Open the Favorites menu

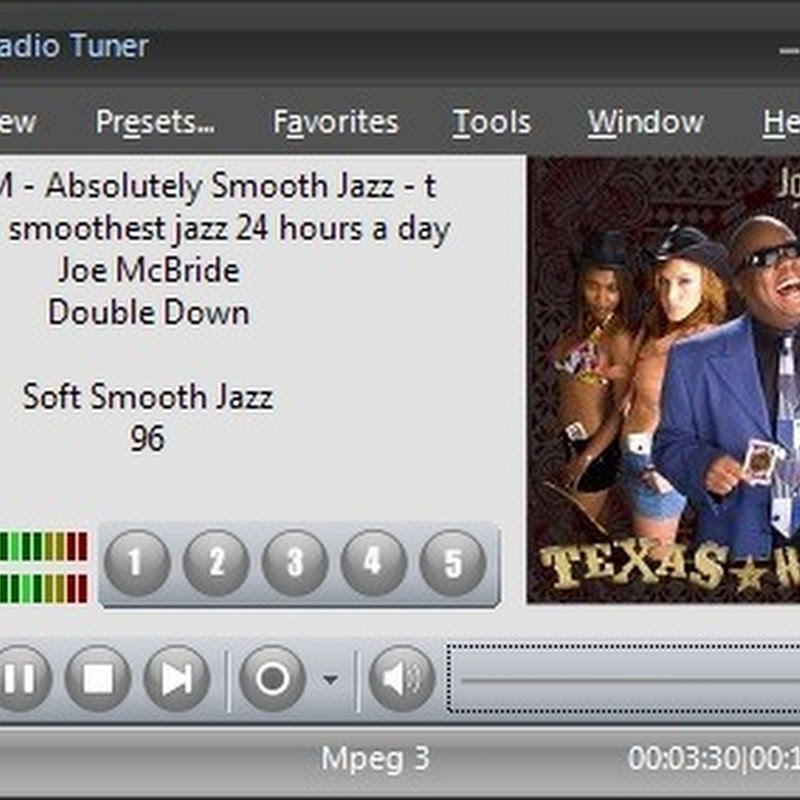pyautogui.click(x=336, y=122)
